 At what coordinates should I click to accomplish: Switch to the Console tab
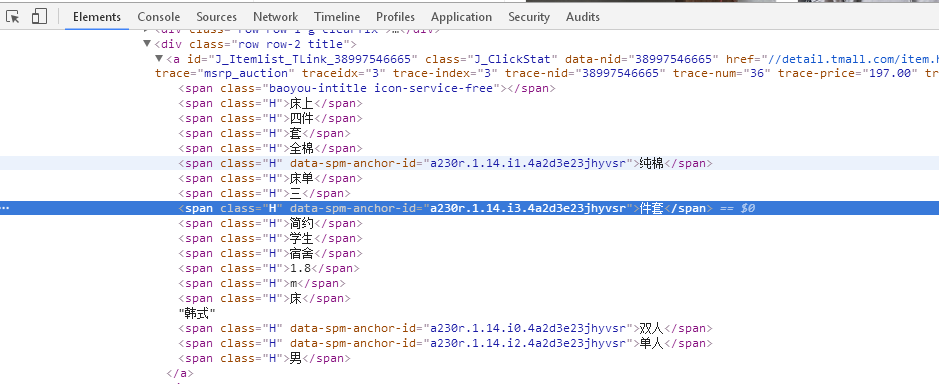159,17
